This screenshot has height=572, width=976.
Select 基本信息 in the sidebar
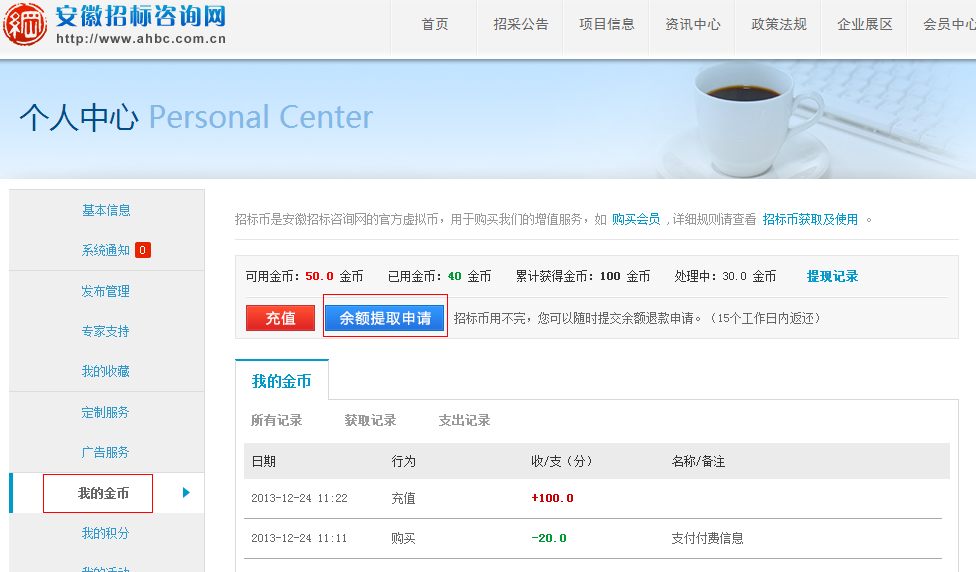(x=106, y=210)
